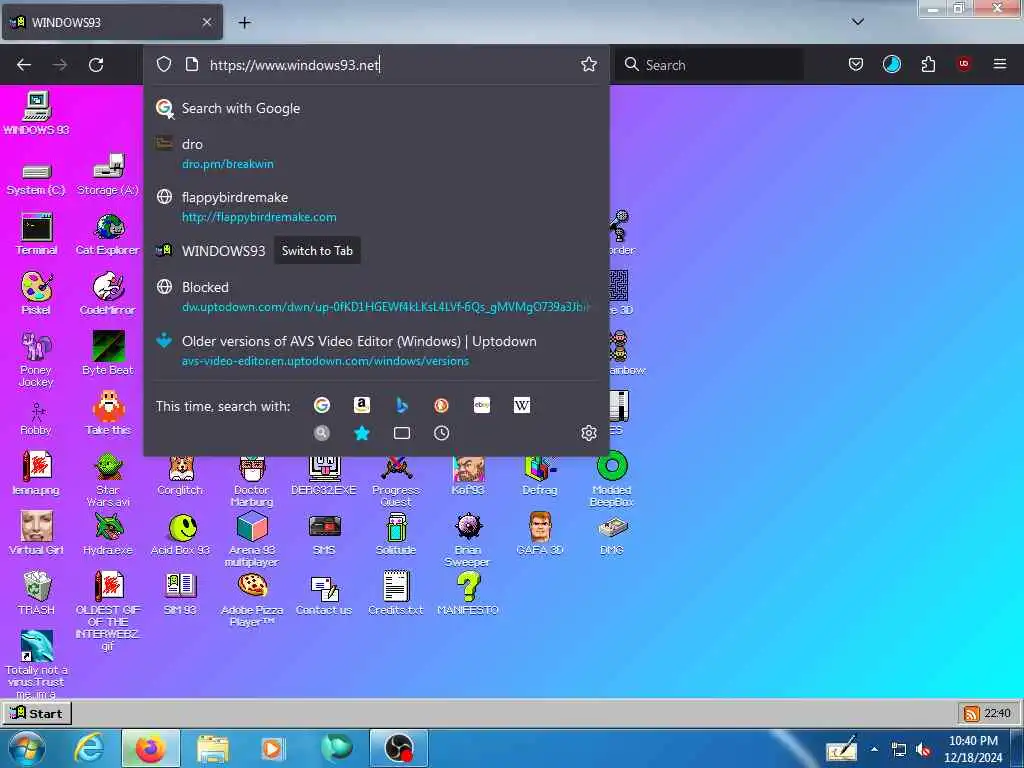Open Contact us icon
Viewport: 1024px width, 768px height.
click(x=324, y=595)
